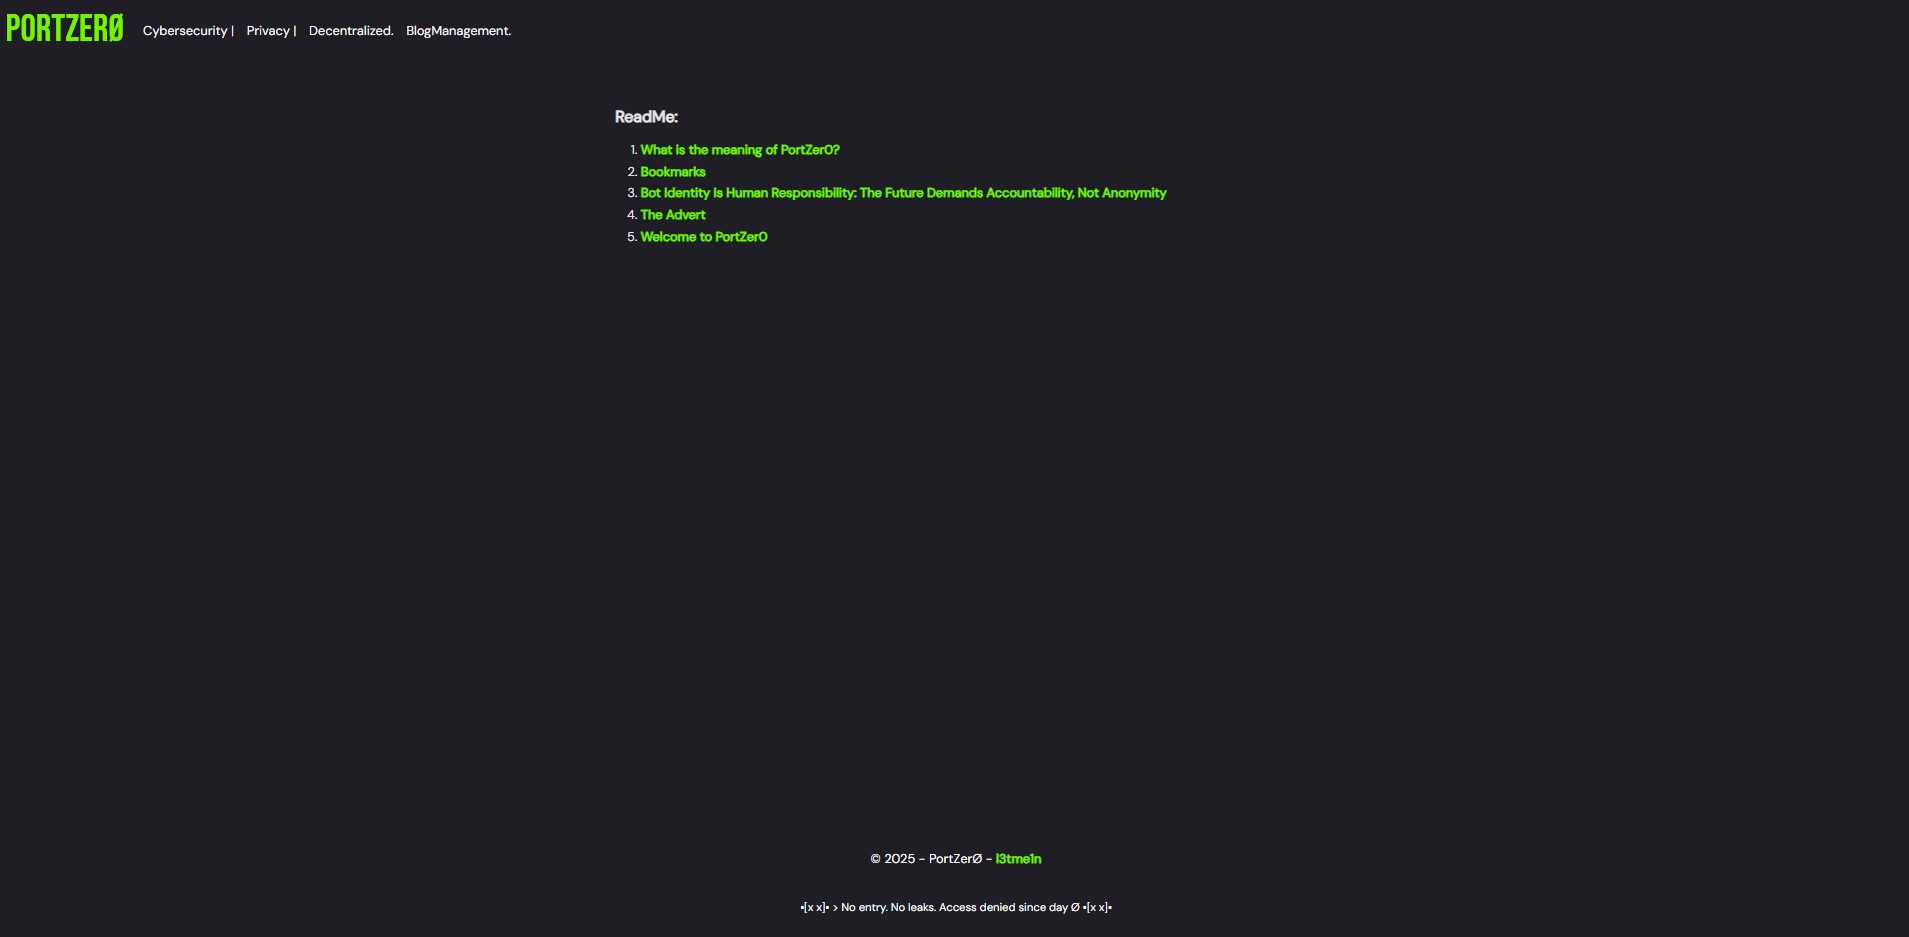
Task: Read the 'Bot Identity Is Human Responsibility' article
Action: tap(903, 193)
